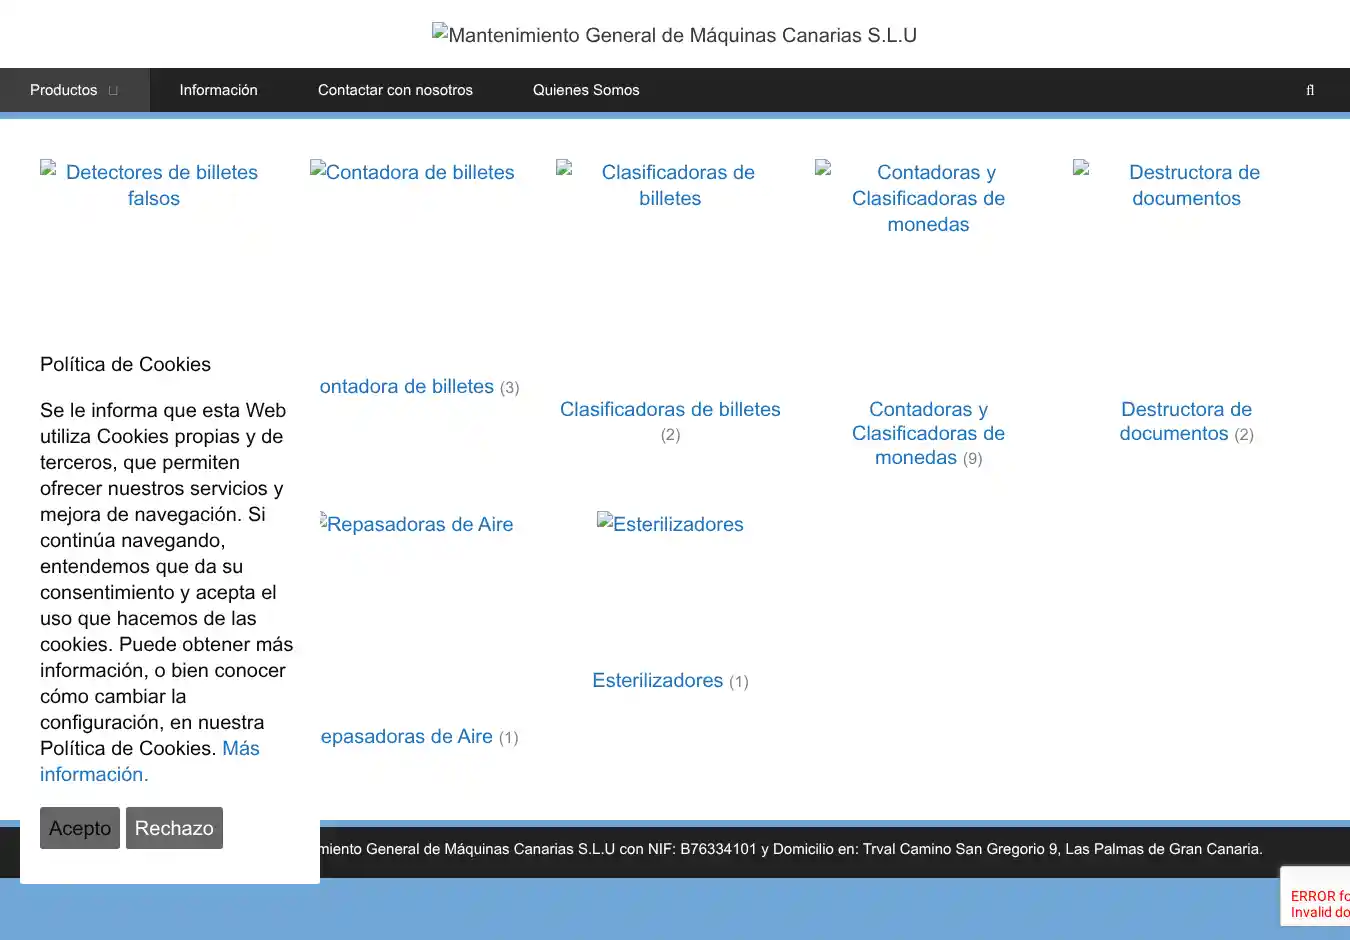Open the Información menu item
Viewport: 1350px width, 940px height.
(x=218, y=90)
